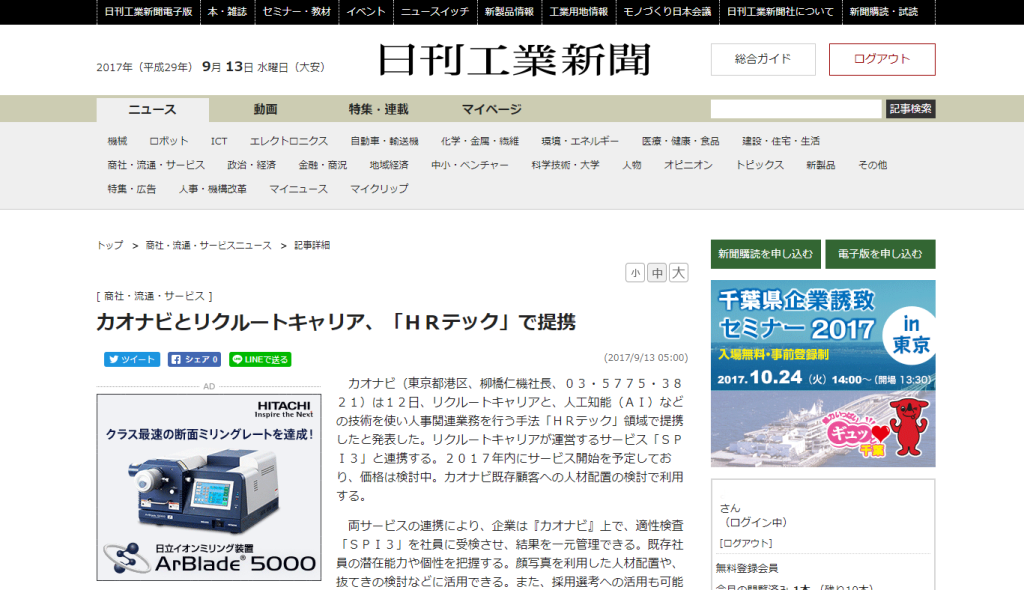Open the 総合ガイド button
The width and height of the screenshot is (1024, 590).
tap(763, 59)
